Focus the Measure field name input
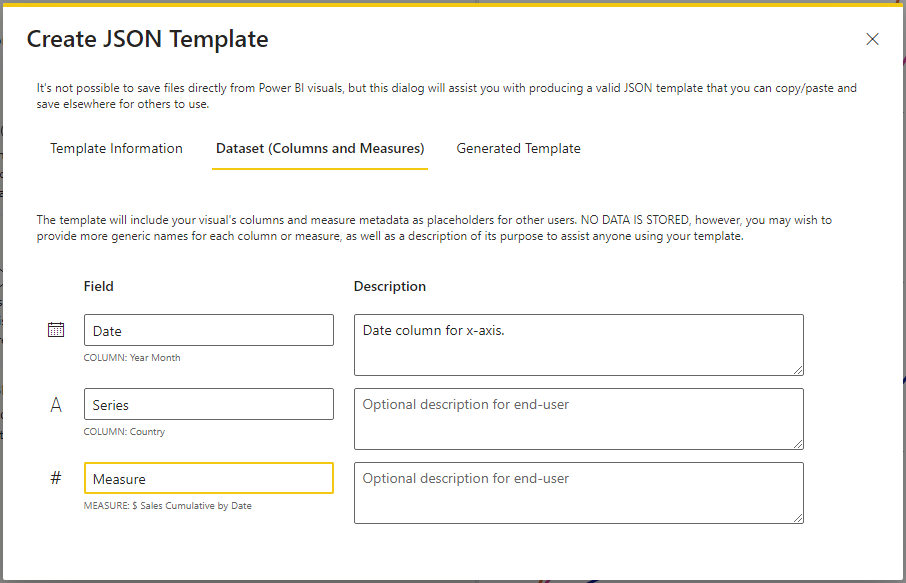Screen dimensions: 906x583 click(x=209, y=478)
